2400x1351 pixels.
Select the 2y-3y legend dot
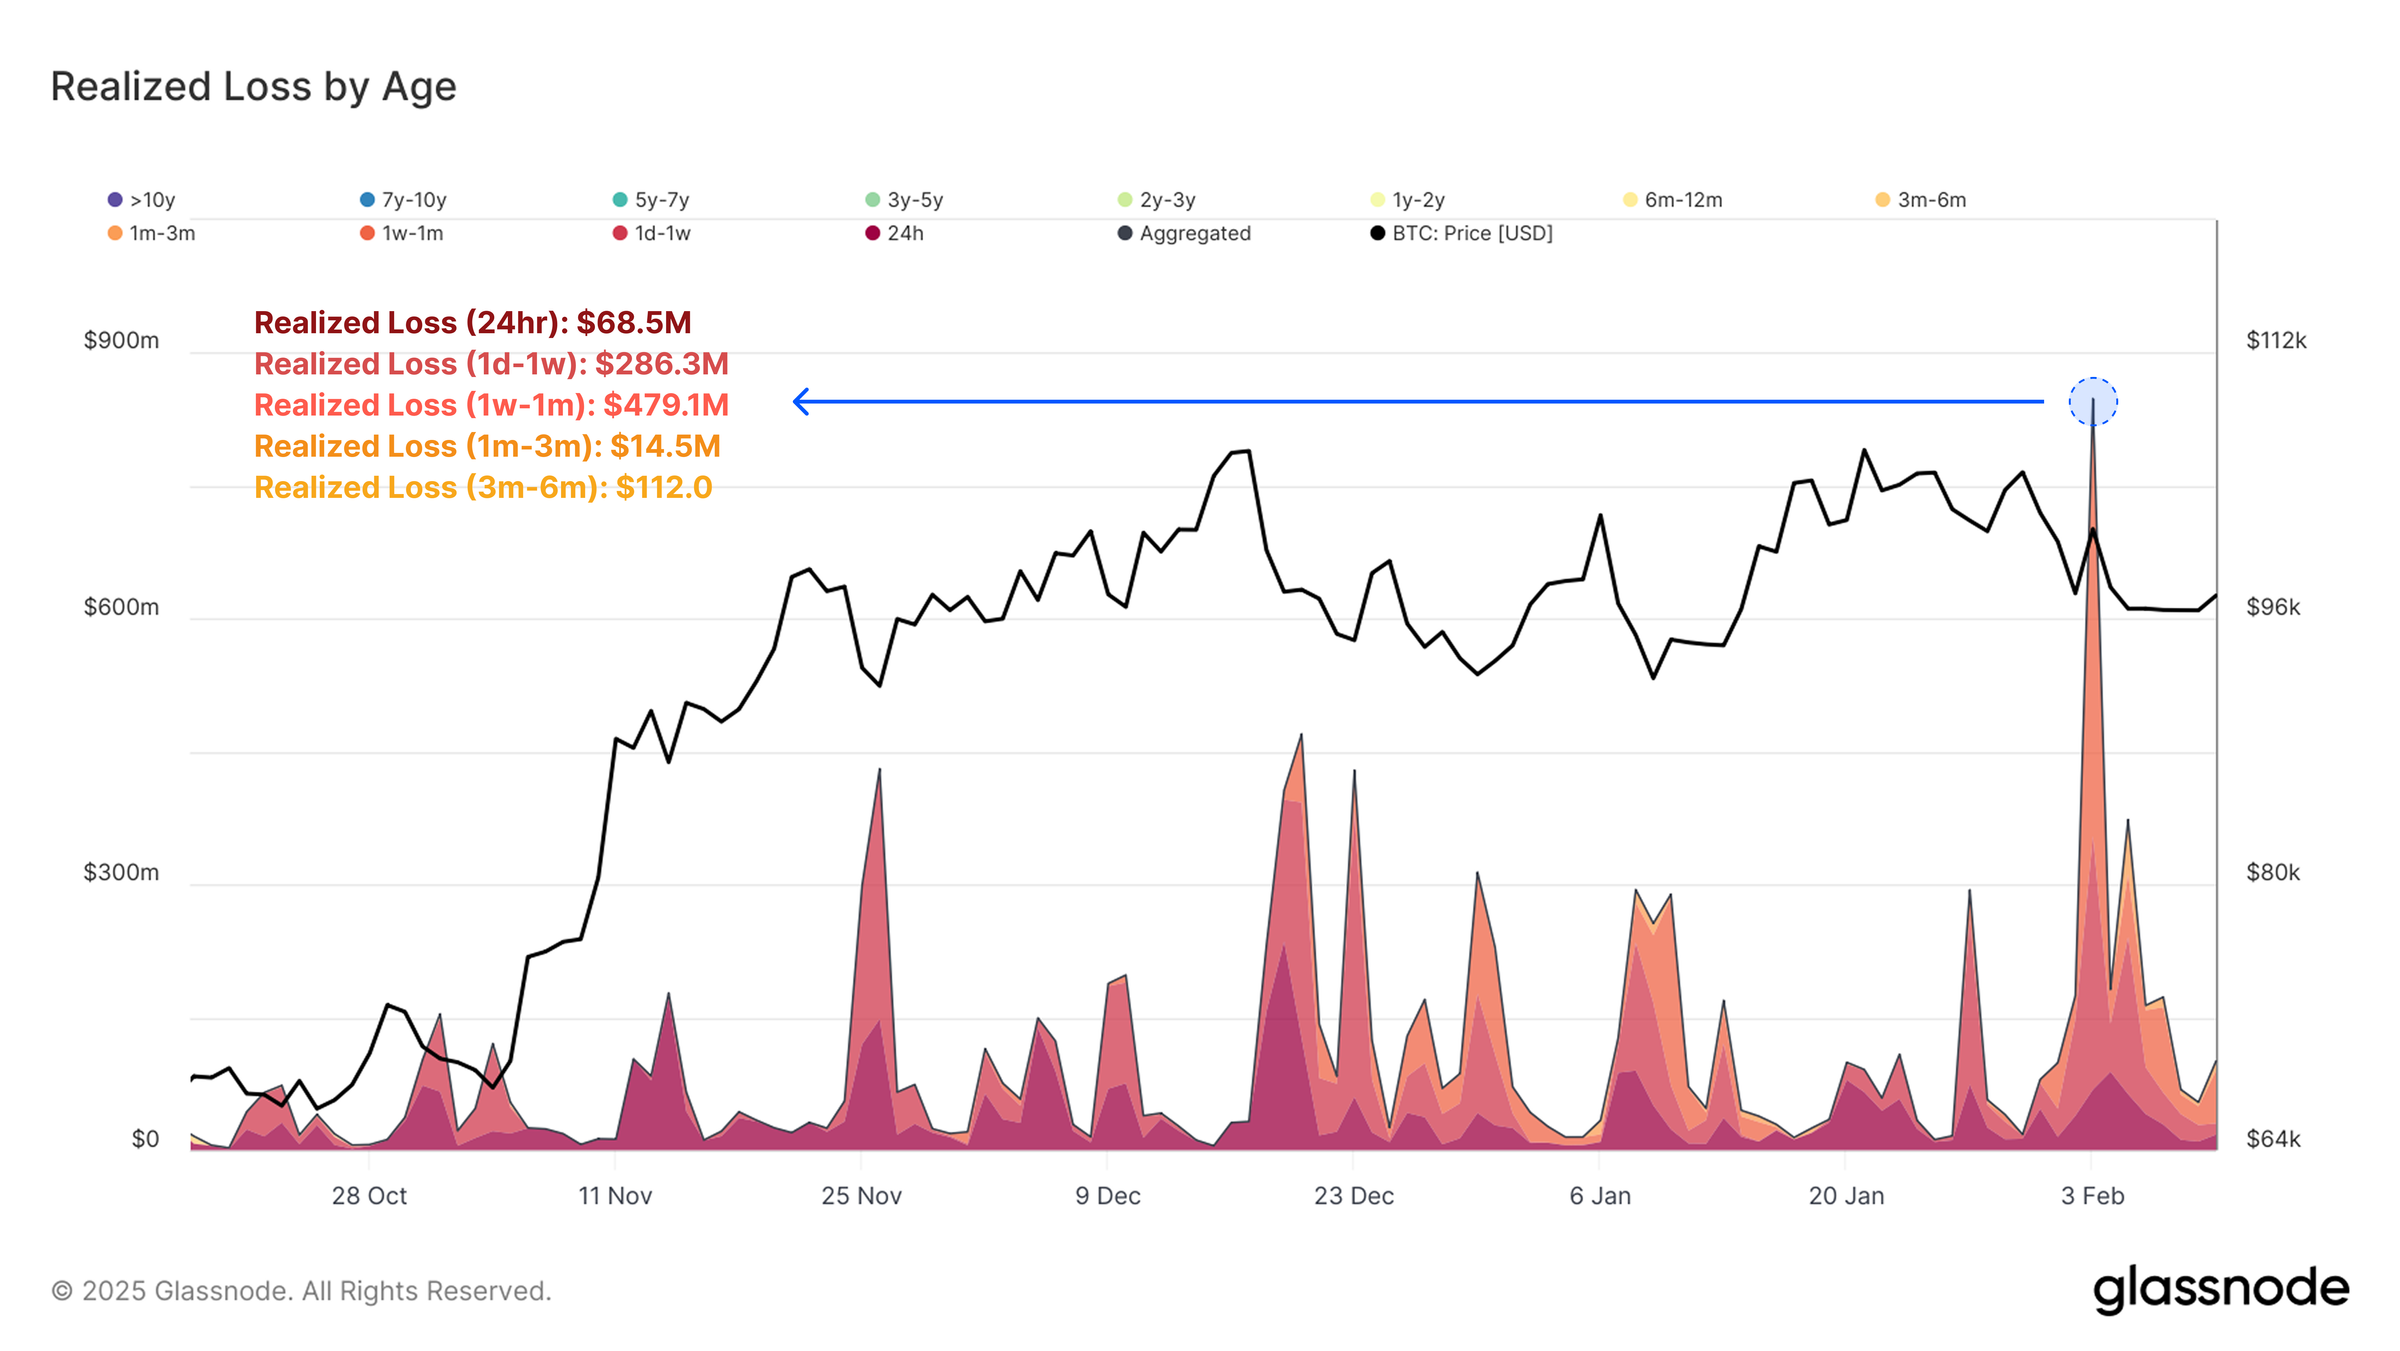tap(1125, 199)
